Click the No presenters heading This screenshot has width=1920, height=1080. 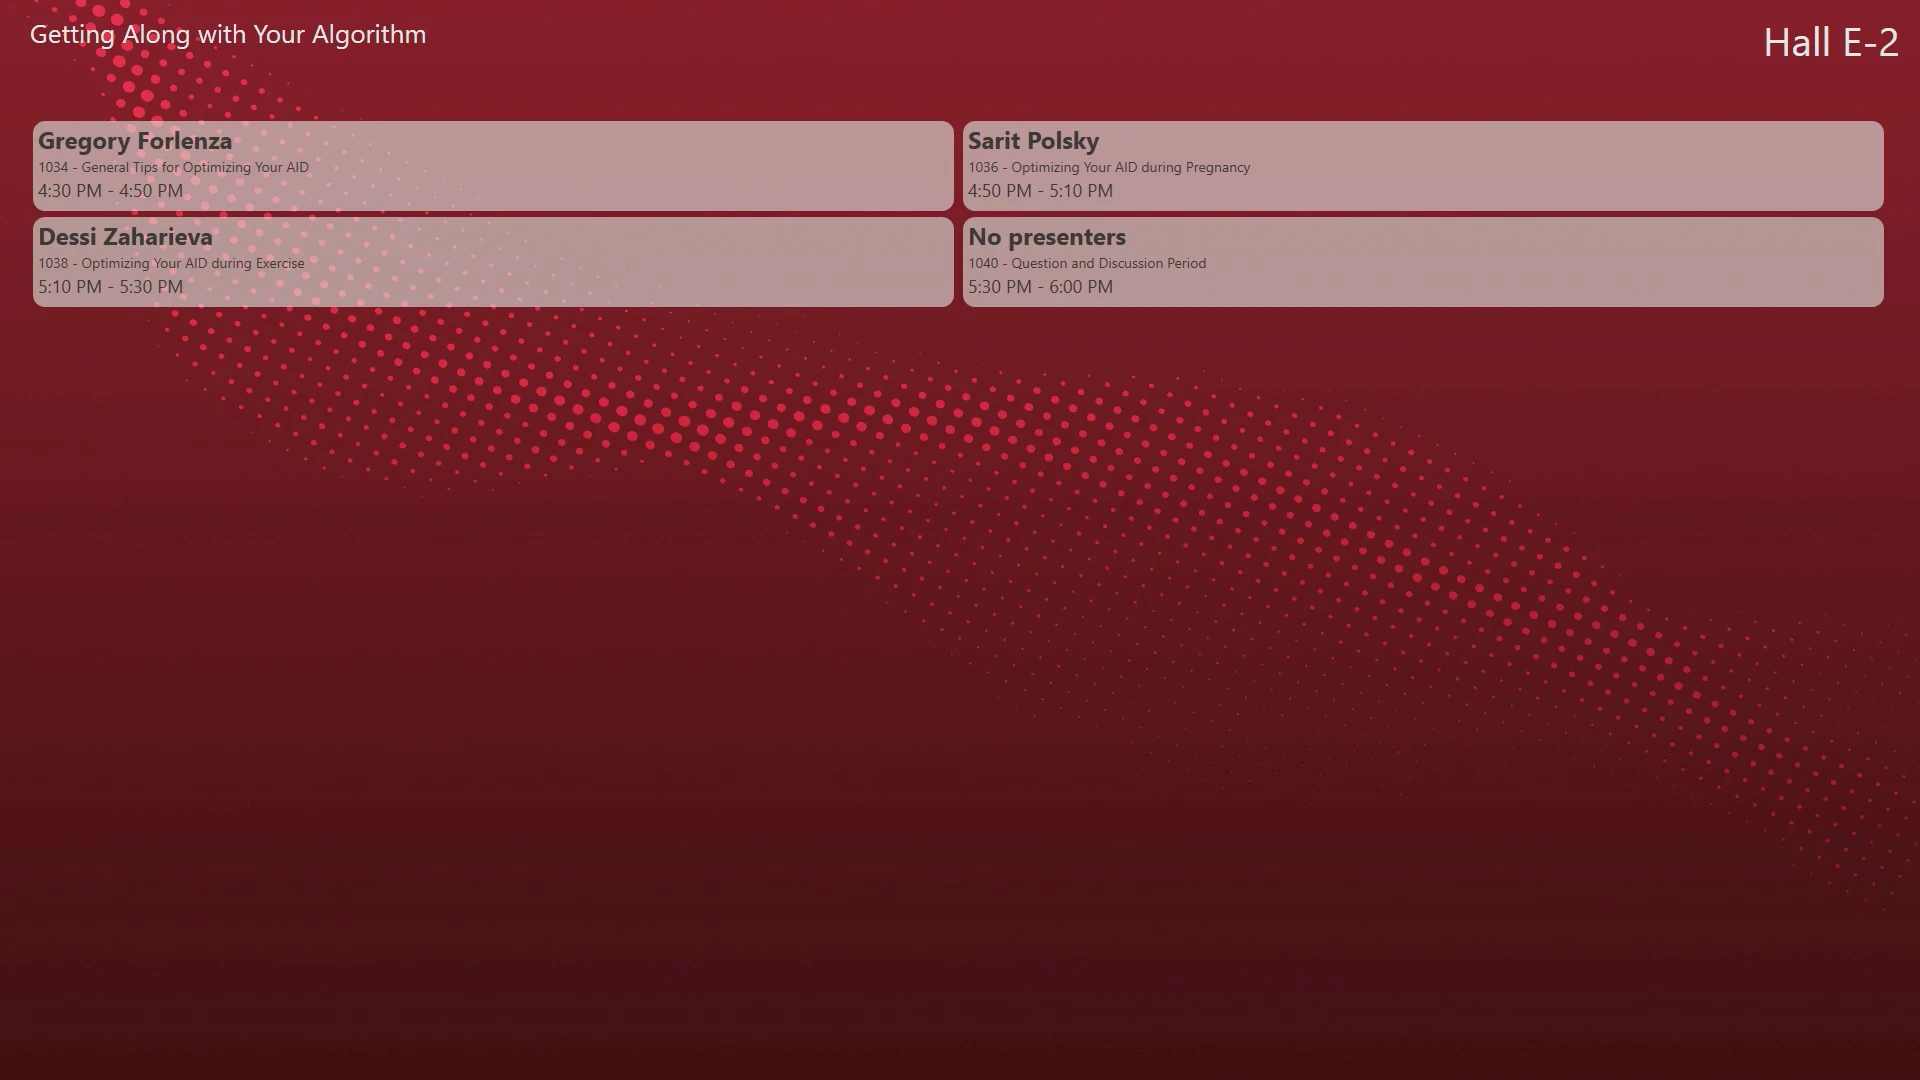coord(1047,237)
